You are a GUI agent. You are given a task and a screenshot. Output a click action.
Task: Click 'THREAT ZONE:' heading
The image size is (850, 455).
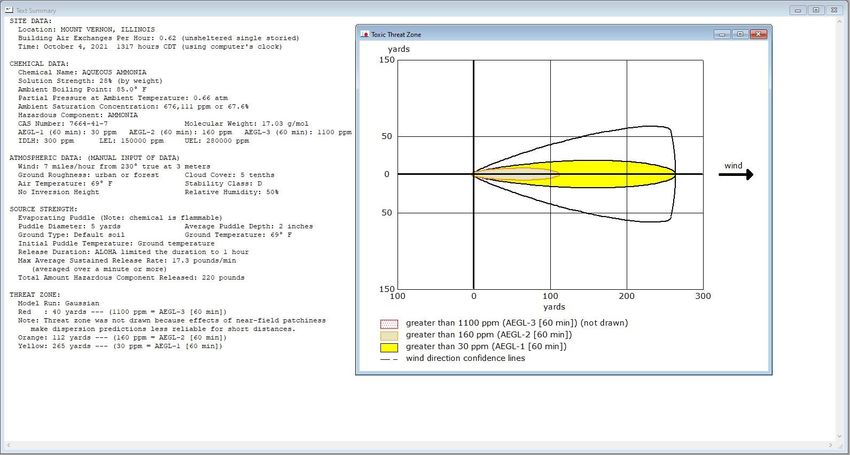point(35,294)
